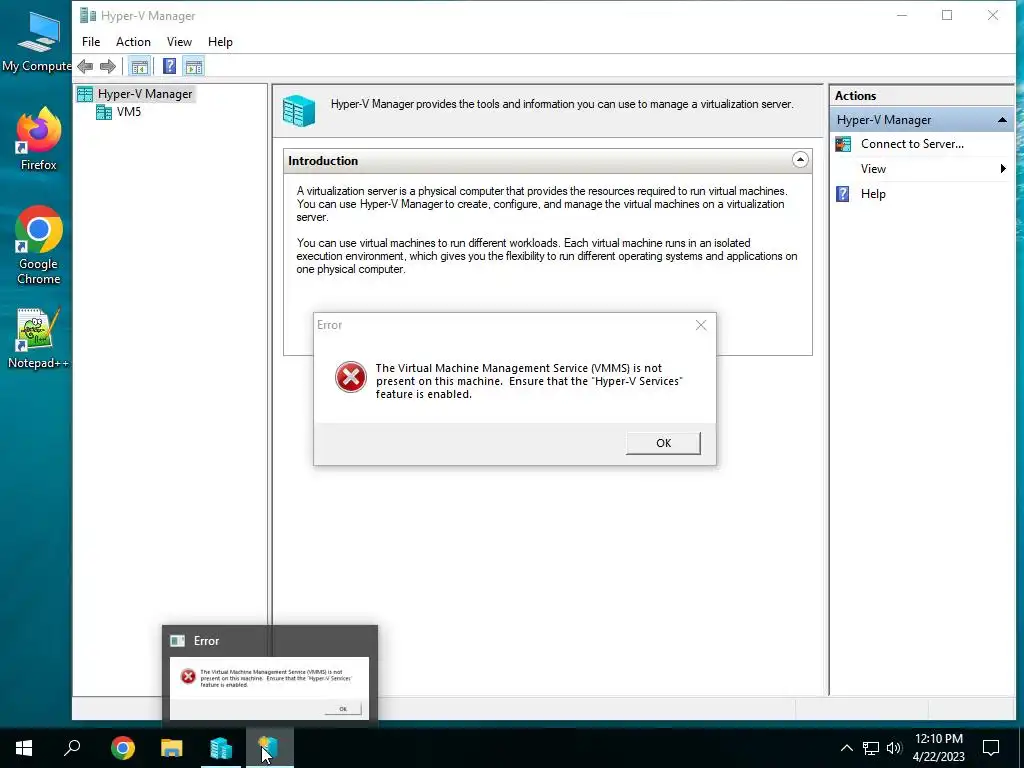Open Notepad++ desktop shortcut
Screen dimensions: 1024x768
tap(39, 338)
